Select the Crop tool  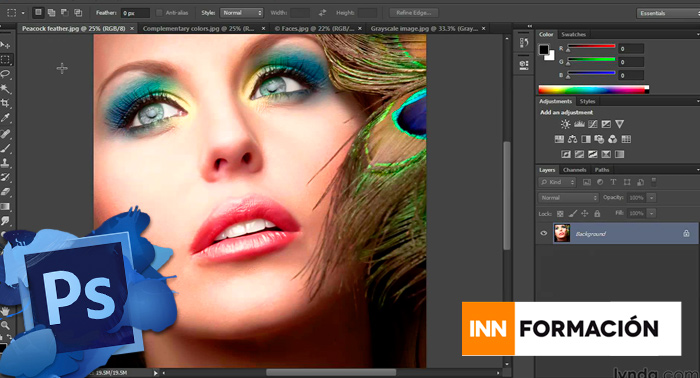[x=5, y=103]
